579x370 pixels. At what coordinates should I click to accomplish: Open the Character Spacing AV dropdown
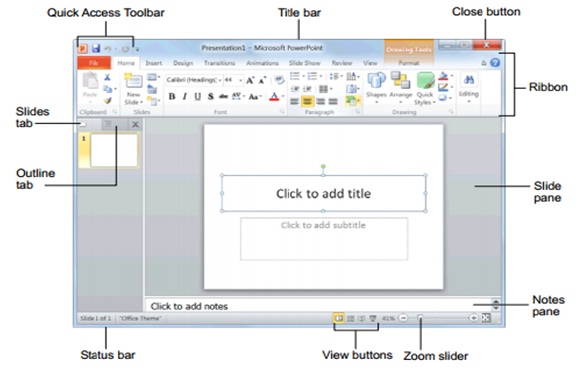click(x=238, y=97)
